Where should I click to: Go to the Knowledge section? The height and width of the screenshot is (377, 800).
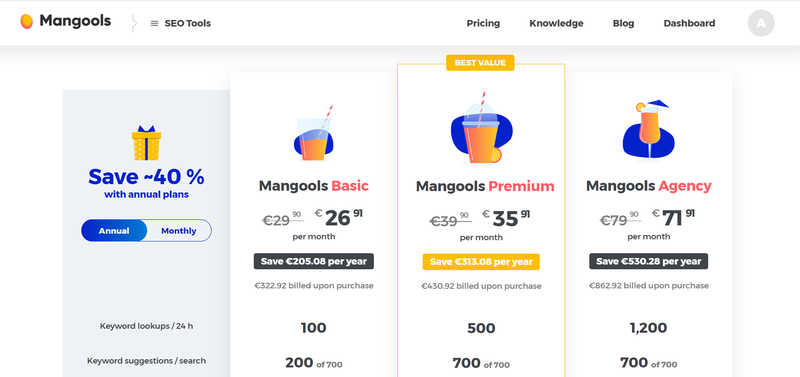pos(556,23)
